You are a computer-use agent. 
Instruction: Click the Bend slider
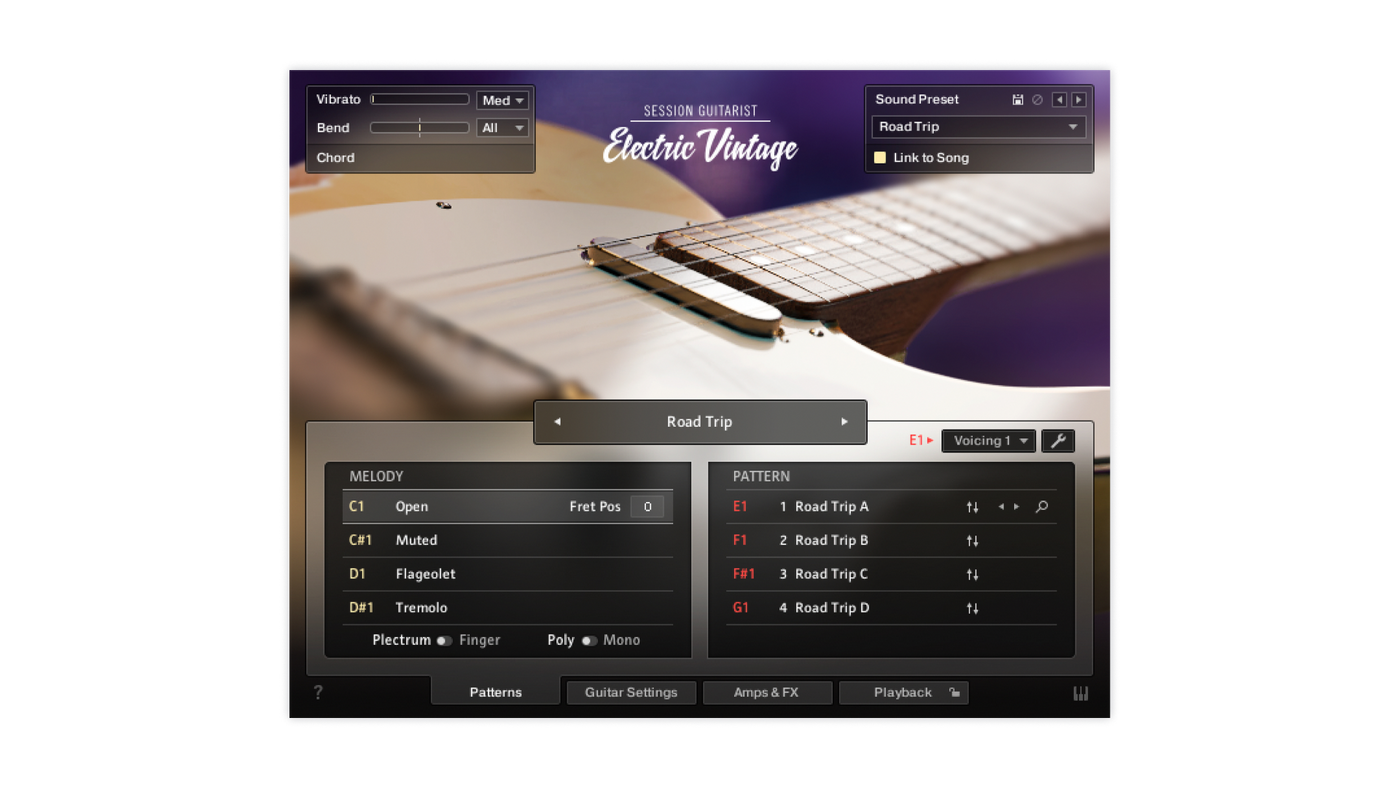420,128
